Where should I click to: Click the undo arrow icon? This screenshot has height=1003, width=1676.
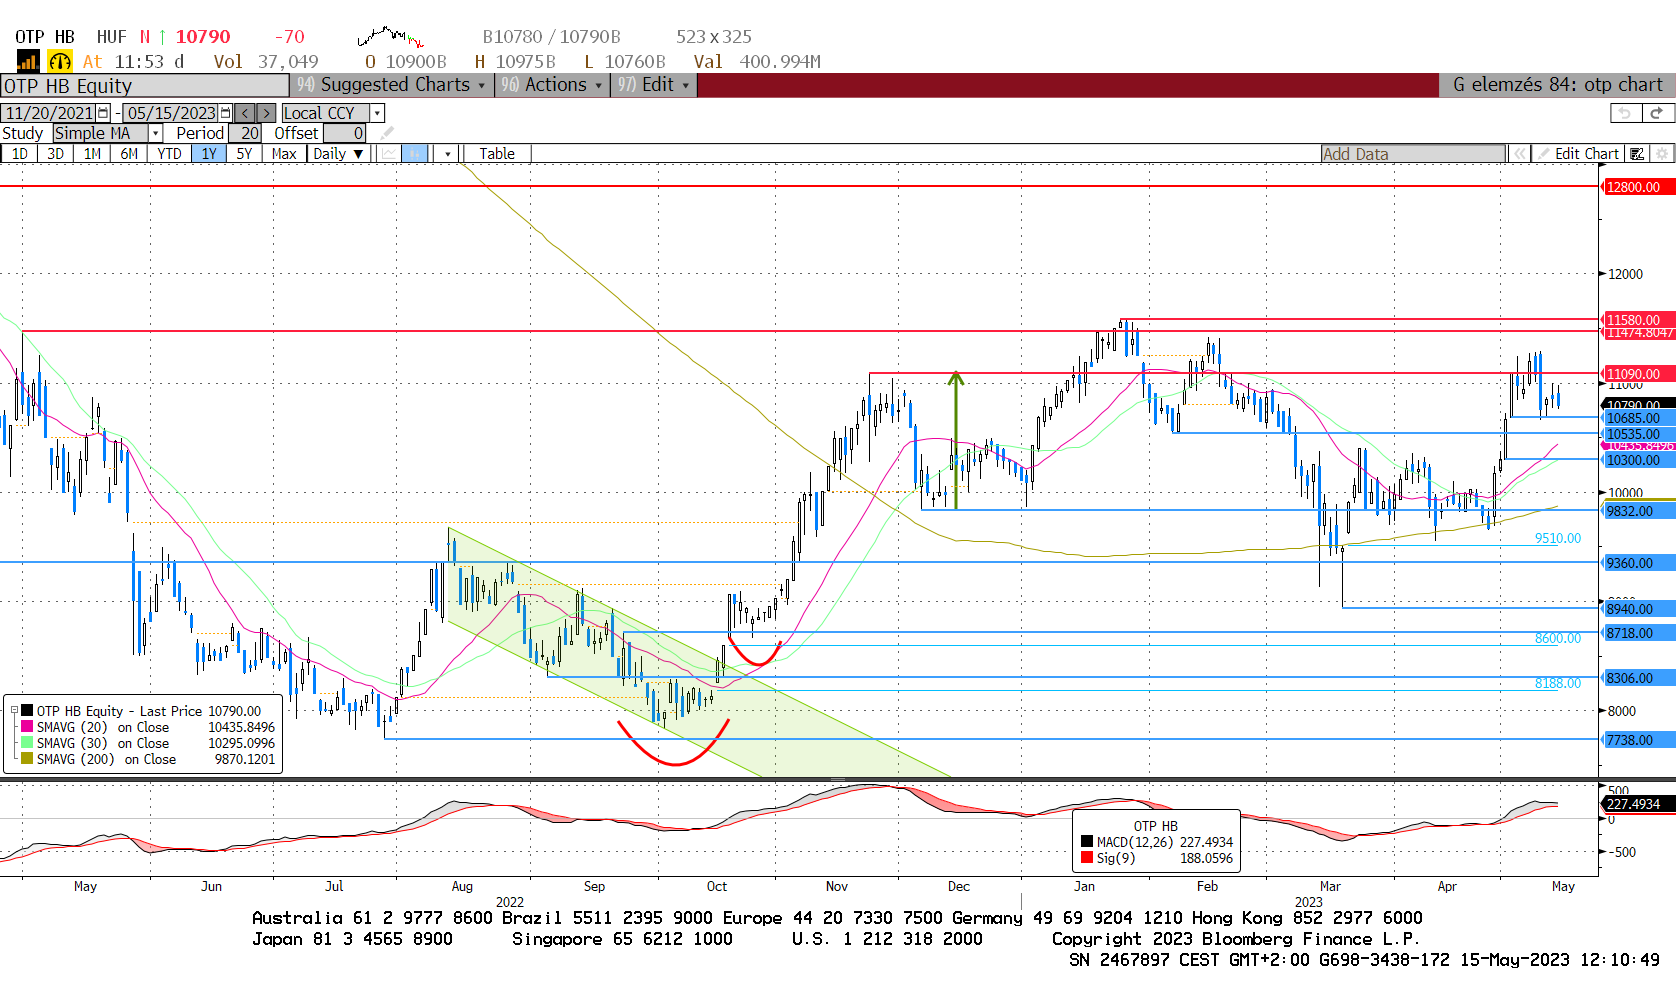tap(1625, 113)
